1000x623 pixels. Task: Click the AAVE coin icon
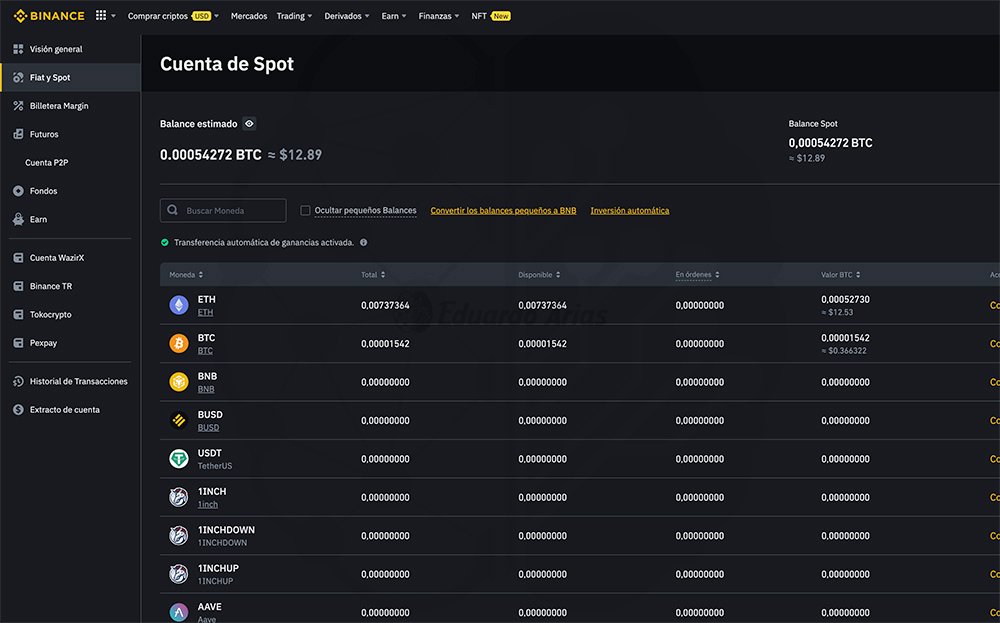[x=179, y=612]
